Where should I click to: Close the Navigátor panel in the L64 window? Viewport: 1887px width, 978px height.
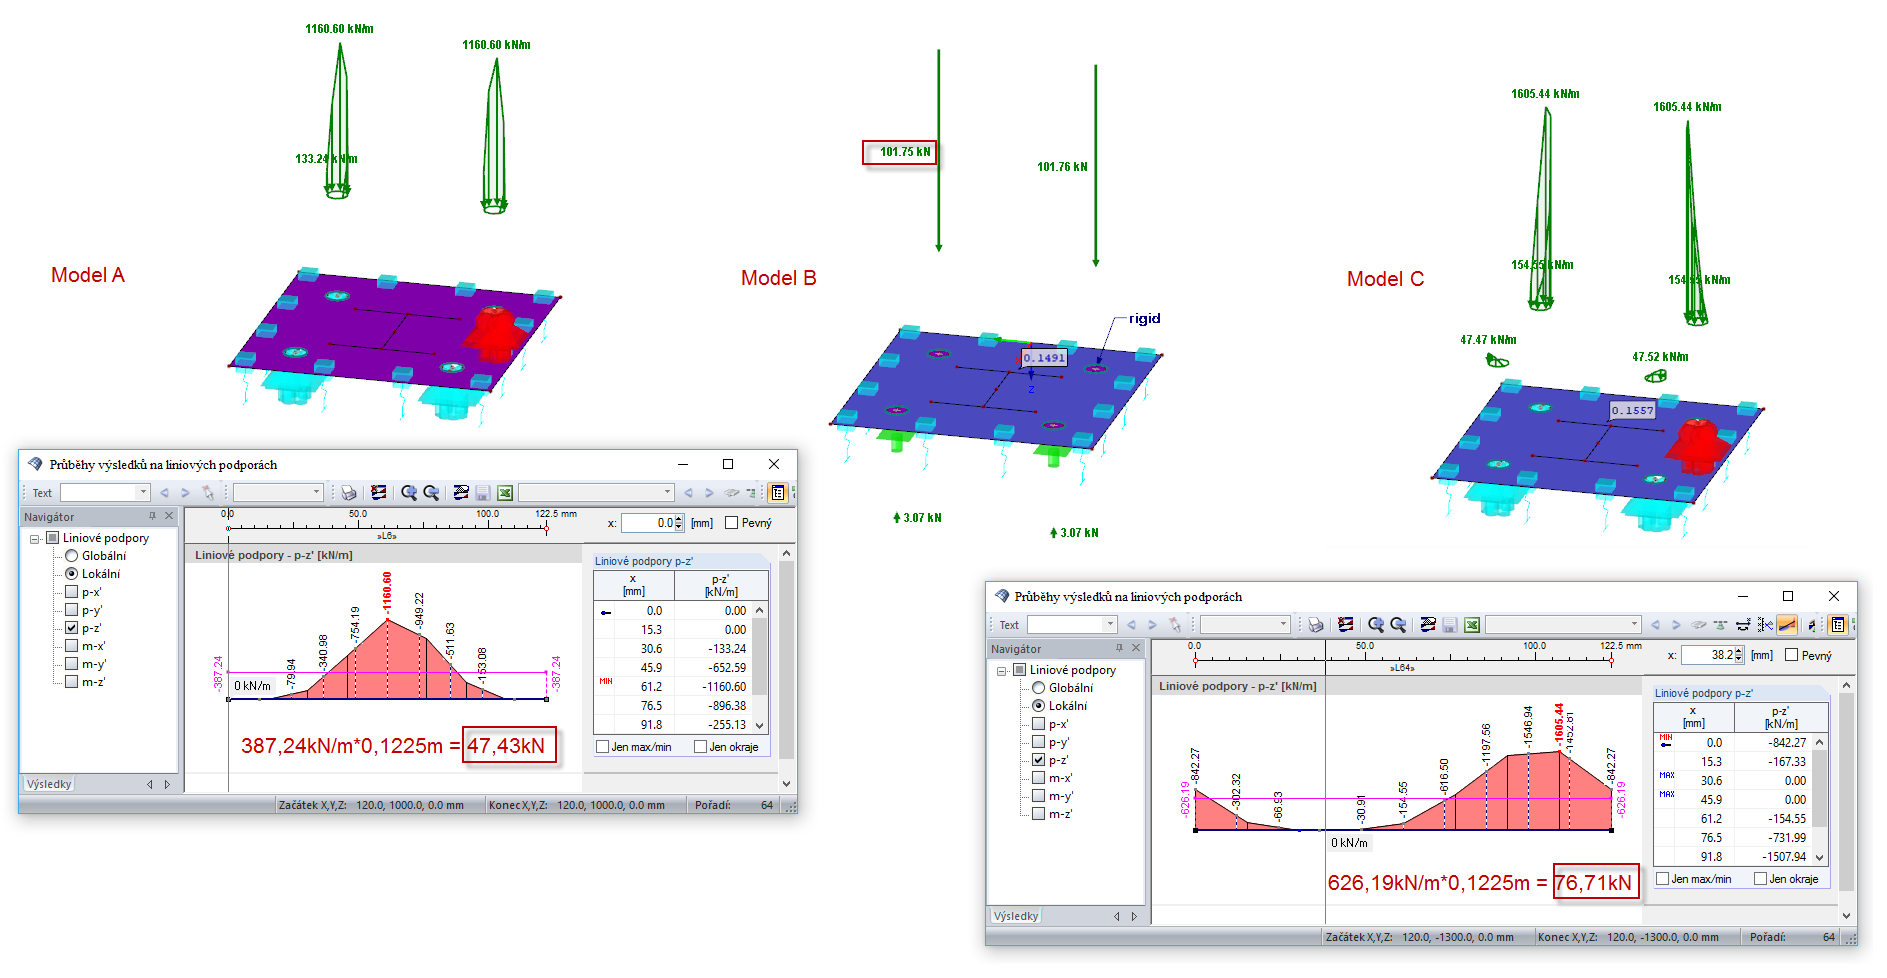pyautogui.click(x=1136, y=649)
